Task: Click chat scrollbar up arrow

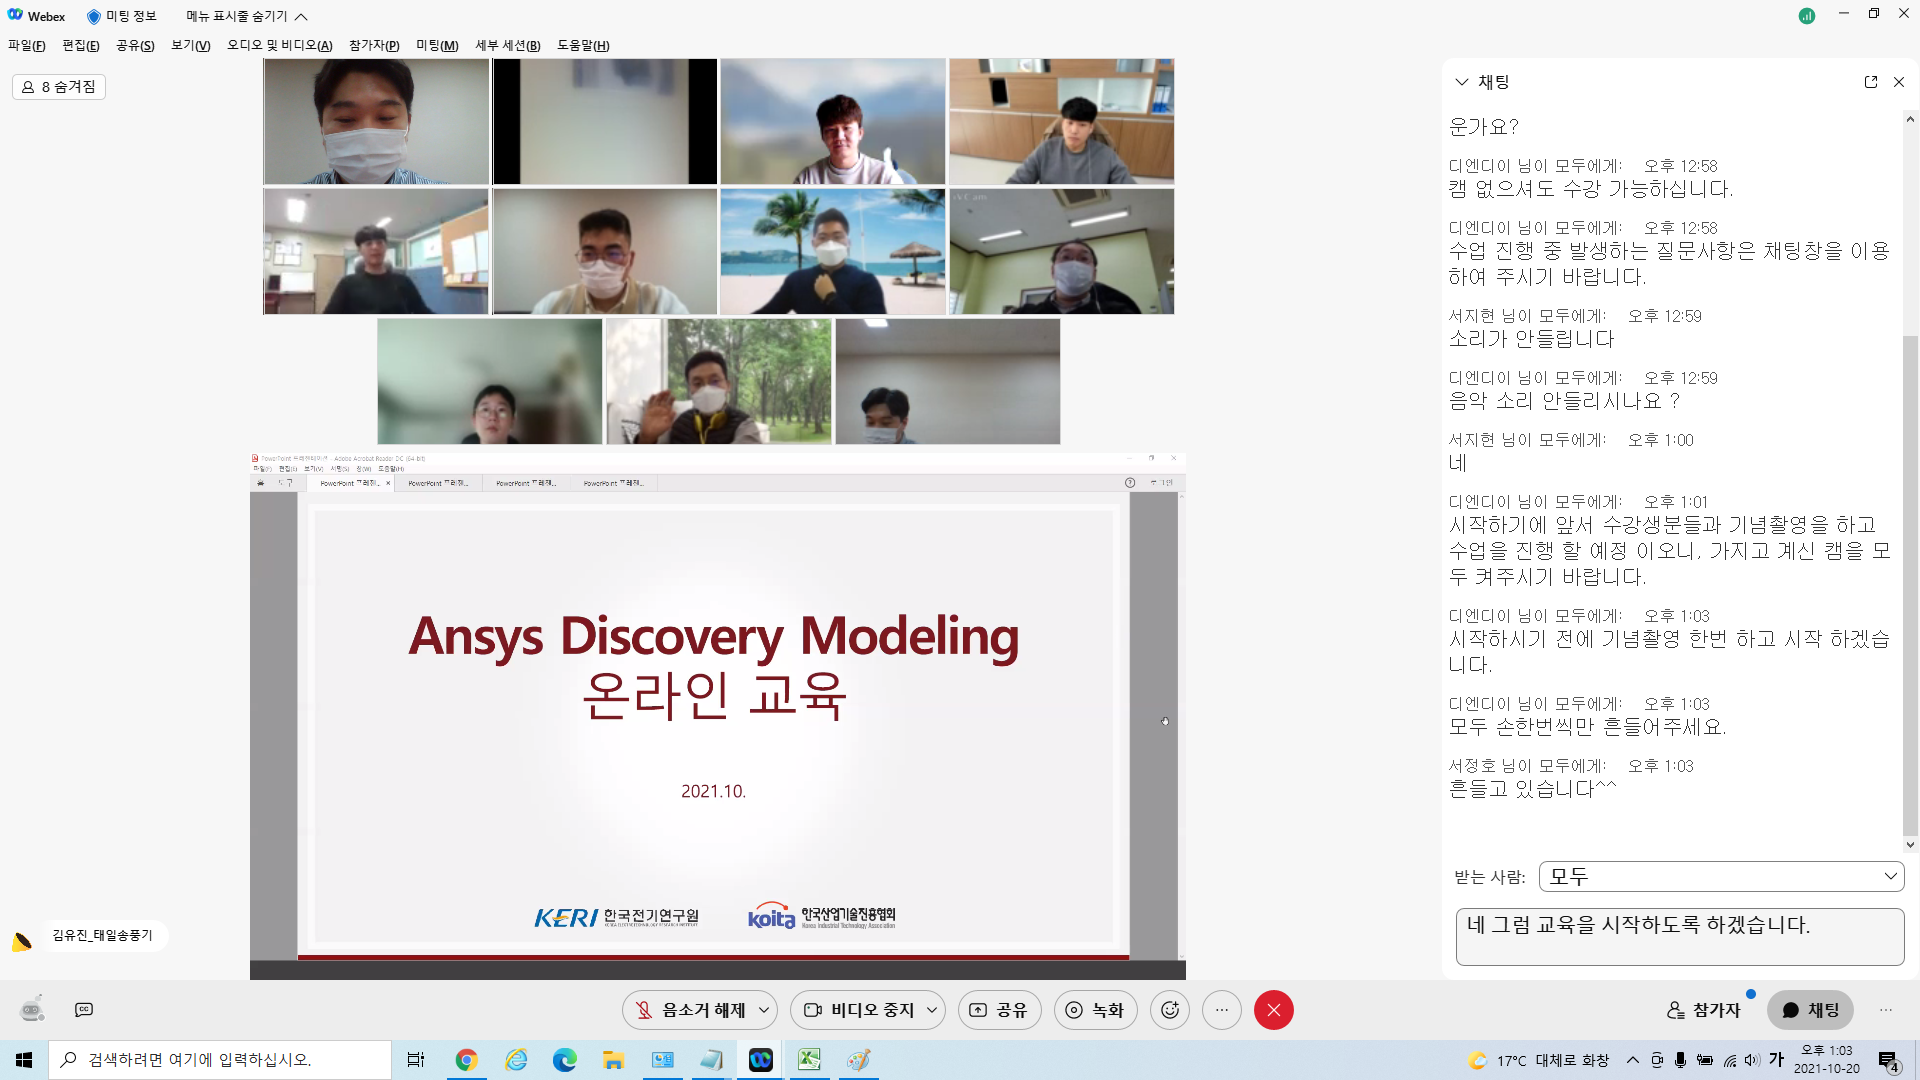Action: click(1910, 120)
